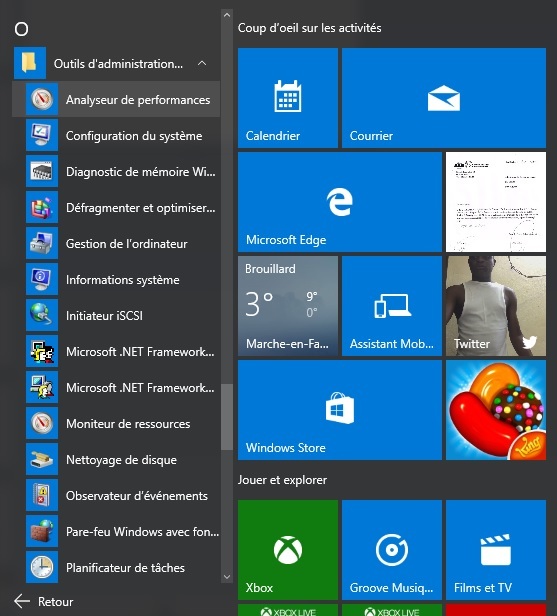Open the document preview live tile
The image size is (557, 616).
[496, 202]
